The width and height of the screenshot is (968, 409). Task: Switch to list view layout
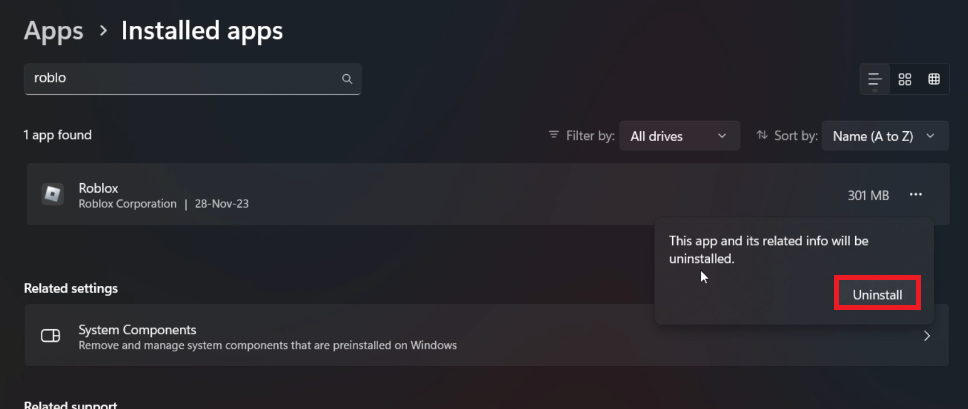tap(875, 79)
